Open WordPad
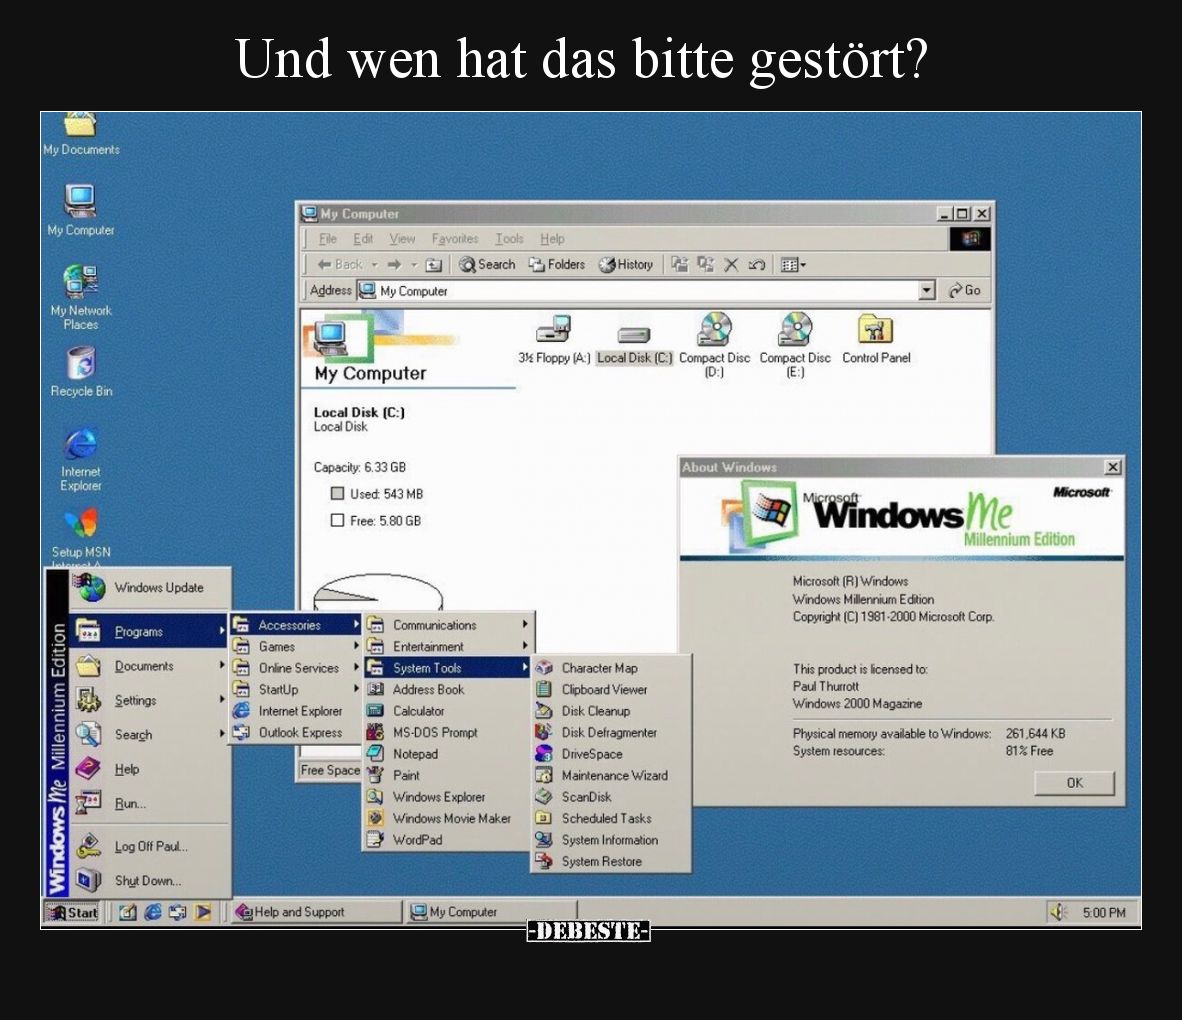 447,840
